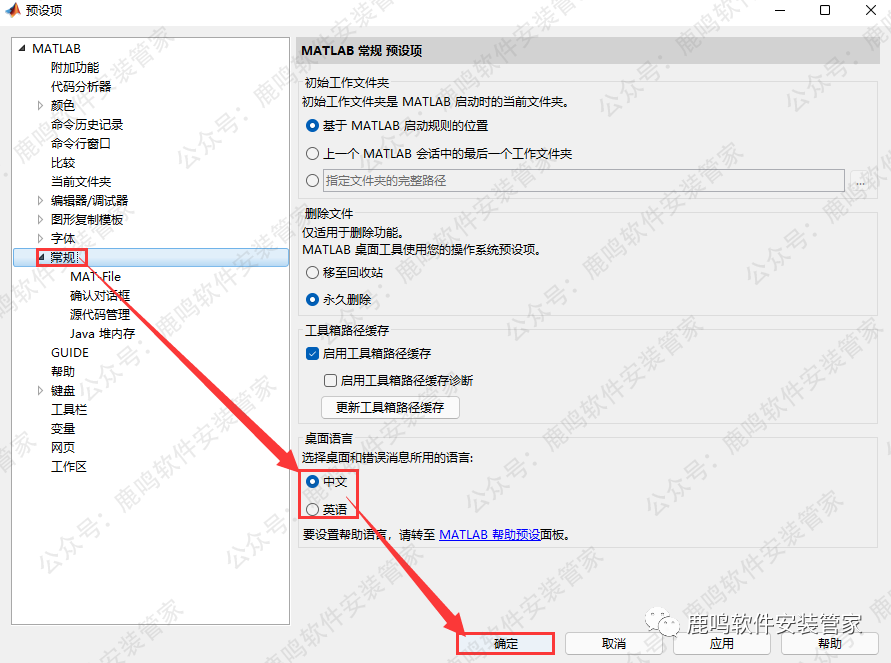Open the Java 堆内存 settings page
Image resolution: width=891 pixels, height=663 pixels.
(102, 334)
